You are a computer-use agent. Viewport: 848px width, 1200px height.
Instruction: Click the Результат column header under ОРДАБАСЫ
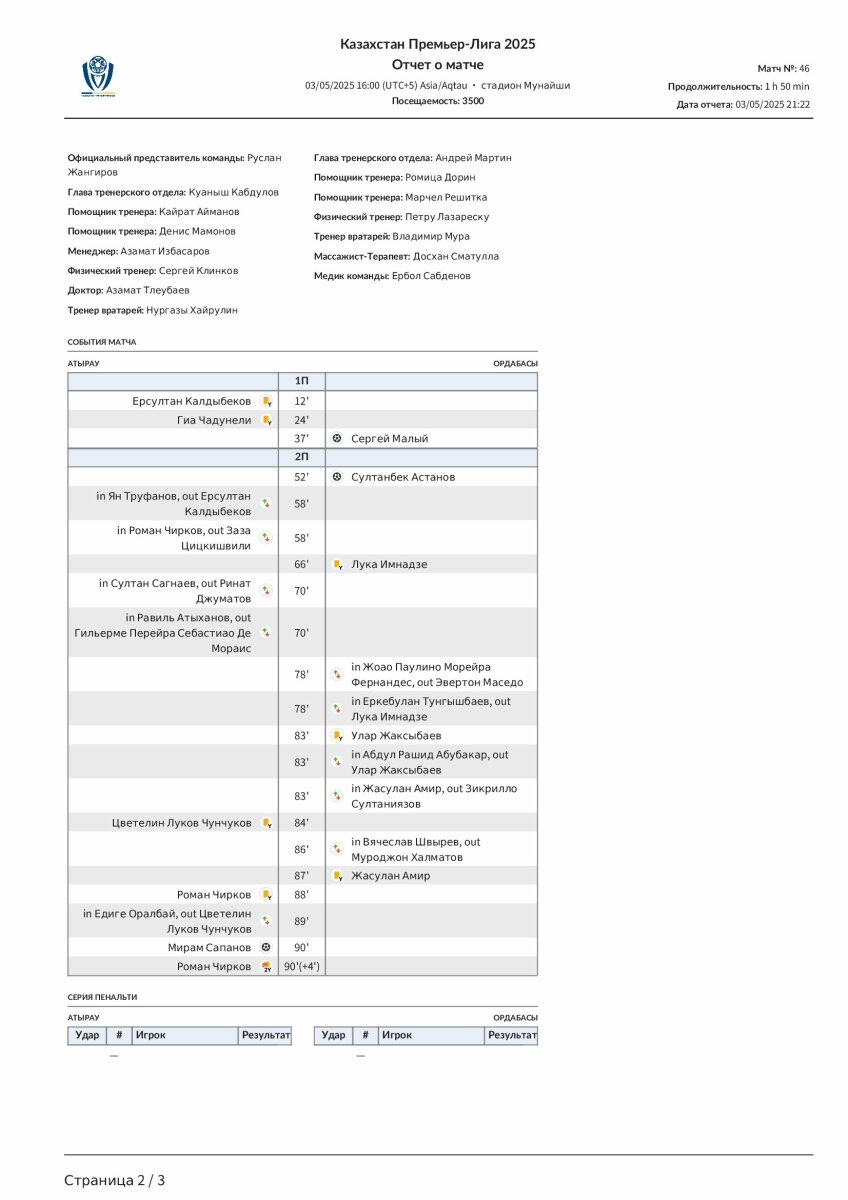511,1035
